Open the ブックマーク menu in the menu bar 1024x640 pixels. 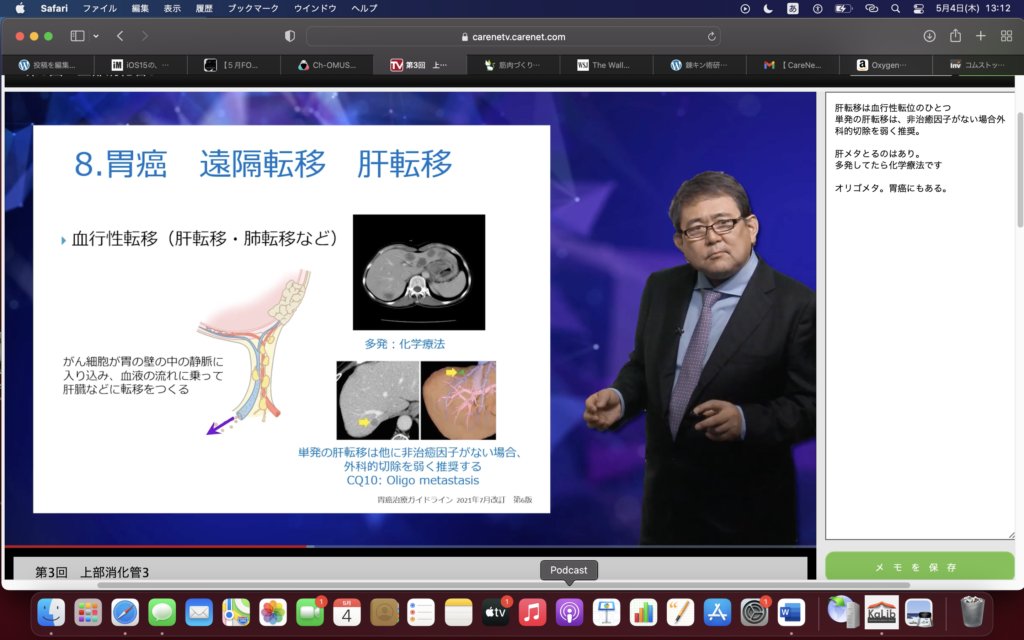point(252,8)
